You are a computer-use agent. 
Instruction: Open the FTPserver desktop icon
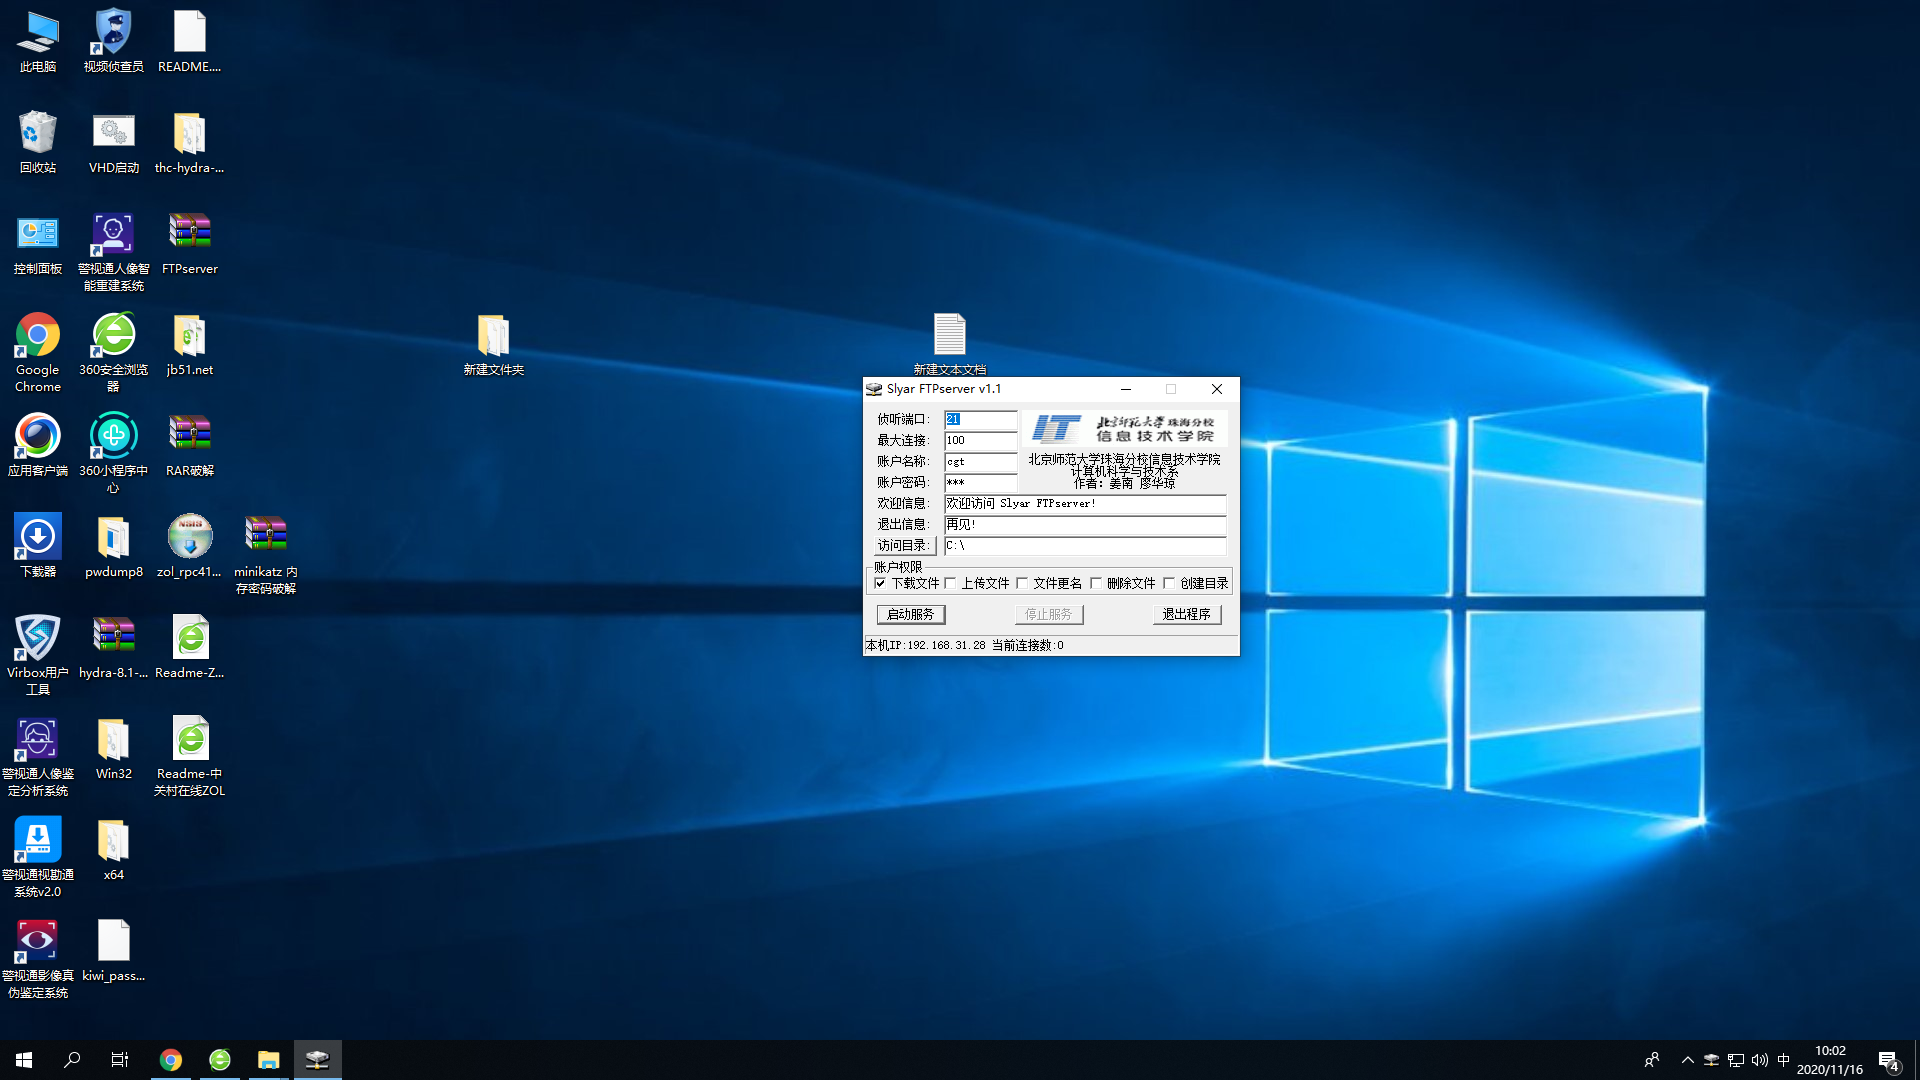coord(189,232)
